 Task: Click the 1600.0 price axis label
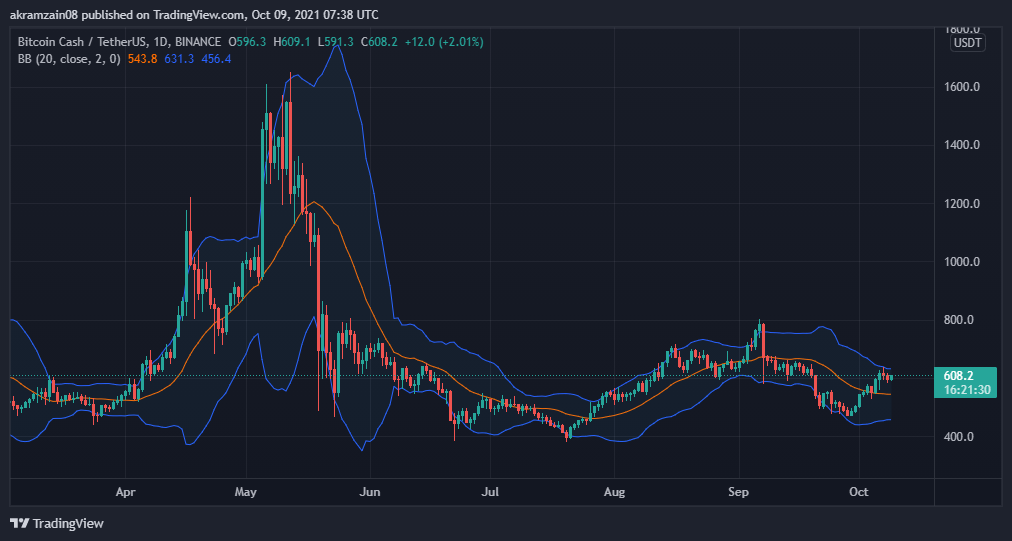[x=962, y=87]
